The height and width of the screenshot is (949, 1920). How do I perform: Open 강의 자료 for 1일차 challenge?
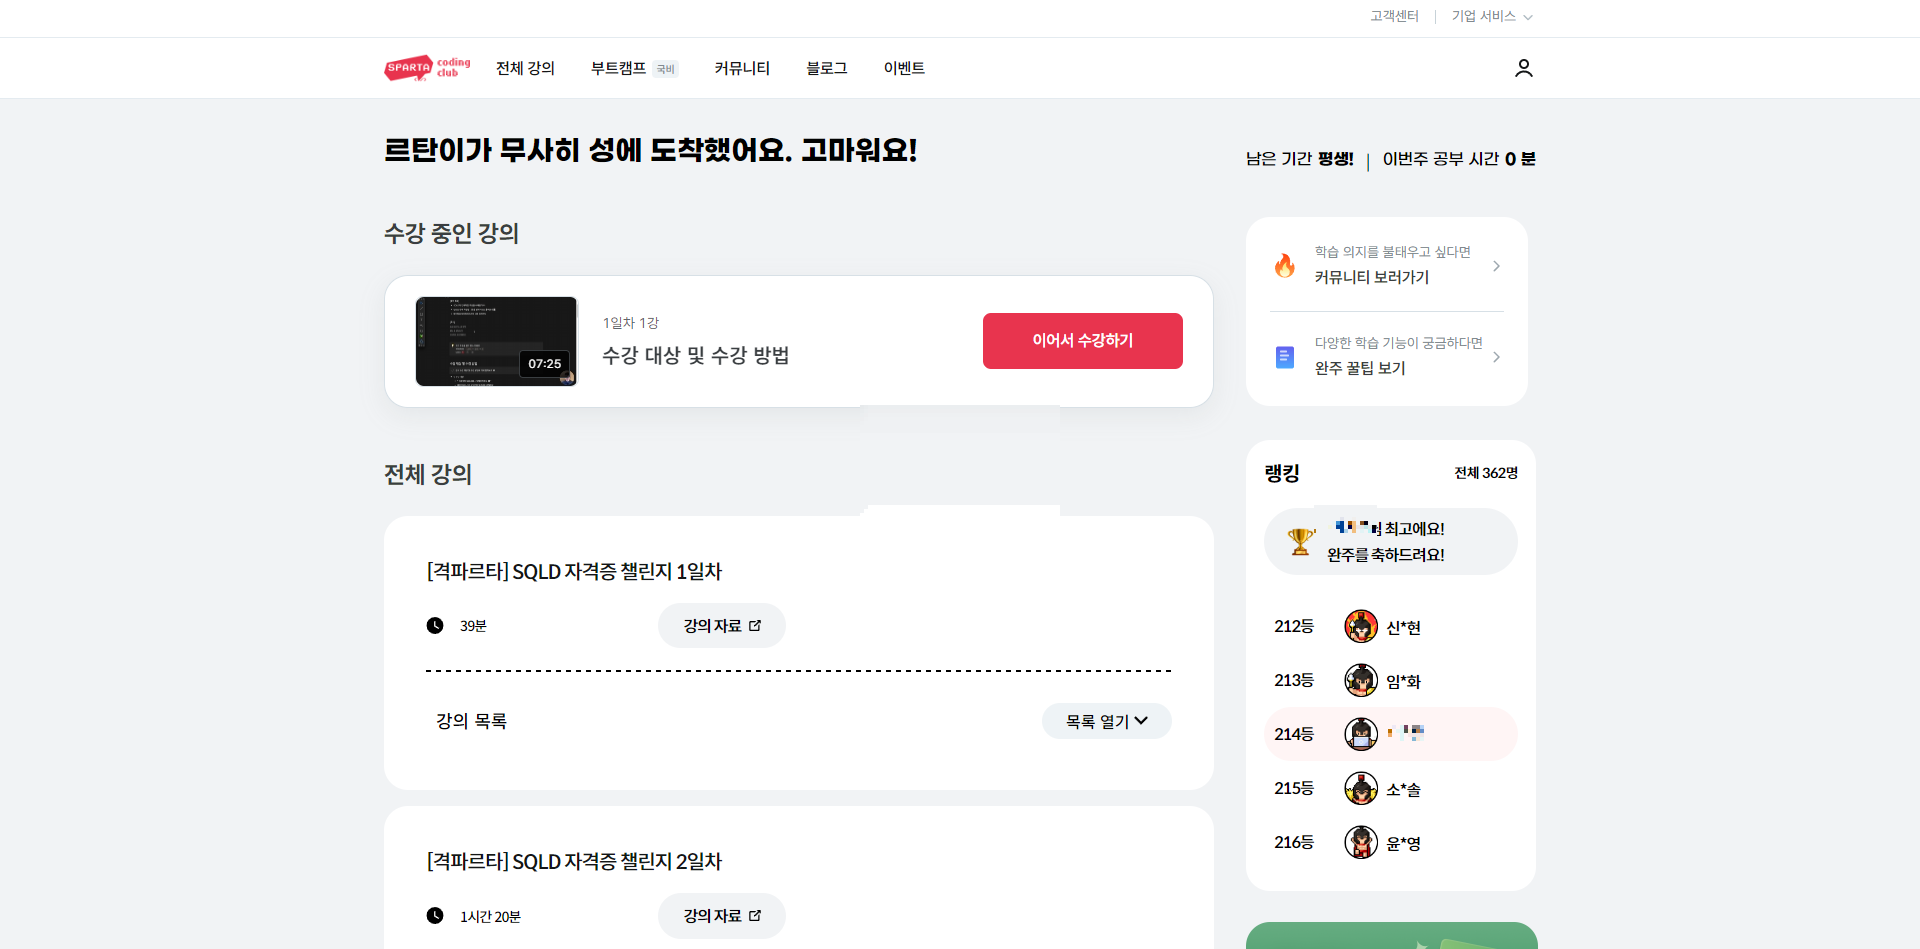coord(722,626)
